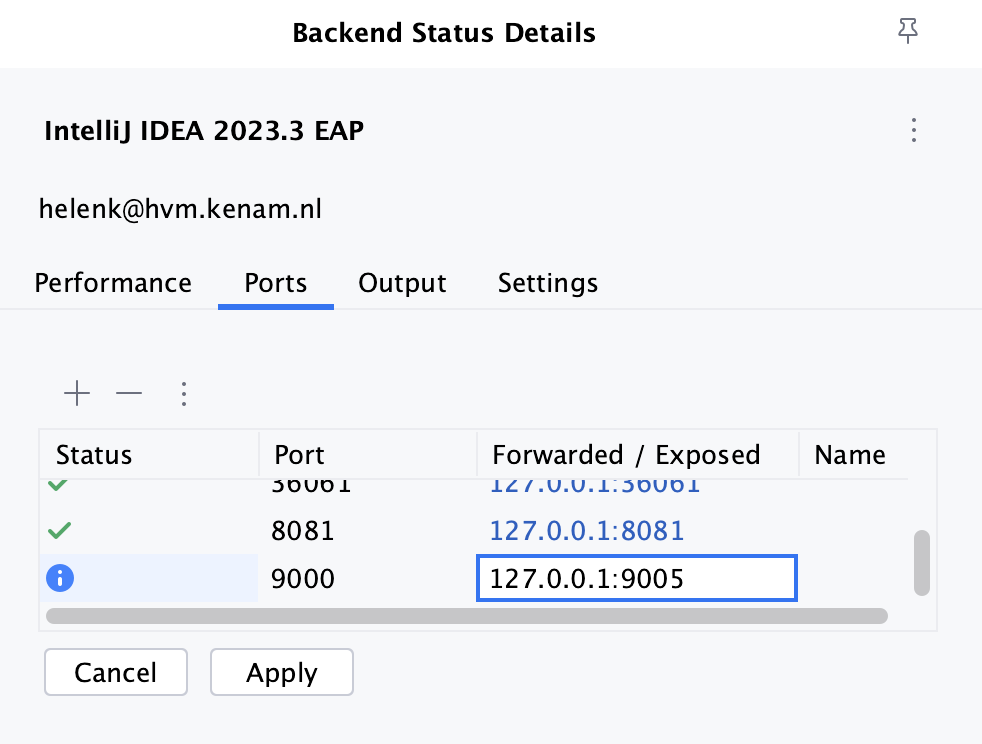
Task: Select the Ports tab
Action: (x=275, y=283)
